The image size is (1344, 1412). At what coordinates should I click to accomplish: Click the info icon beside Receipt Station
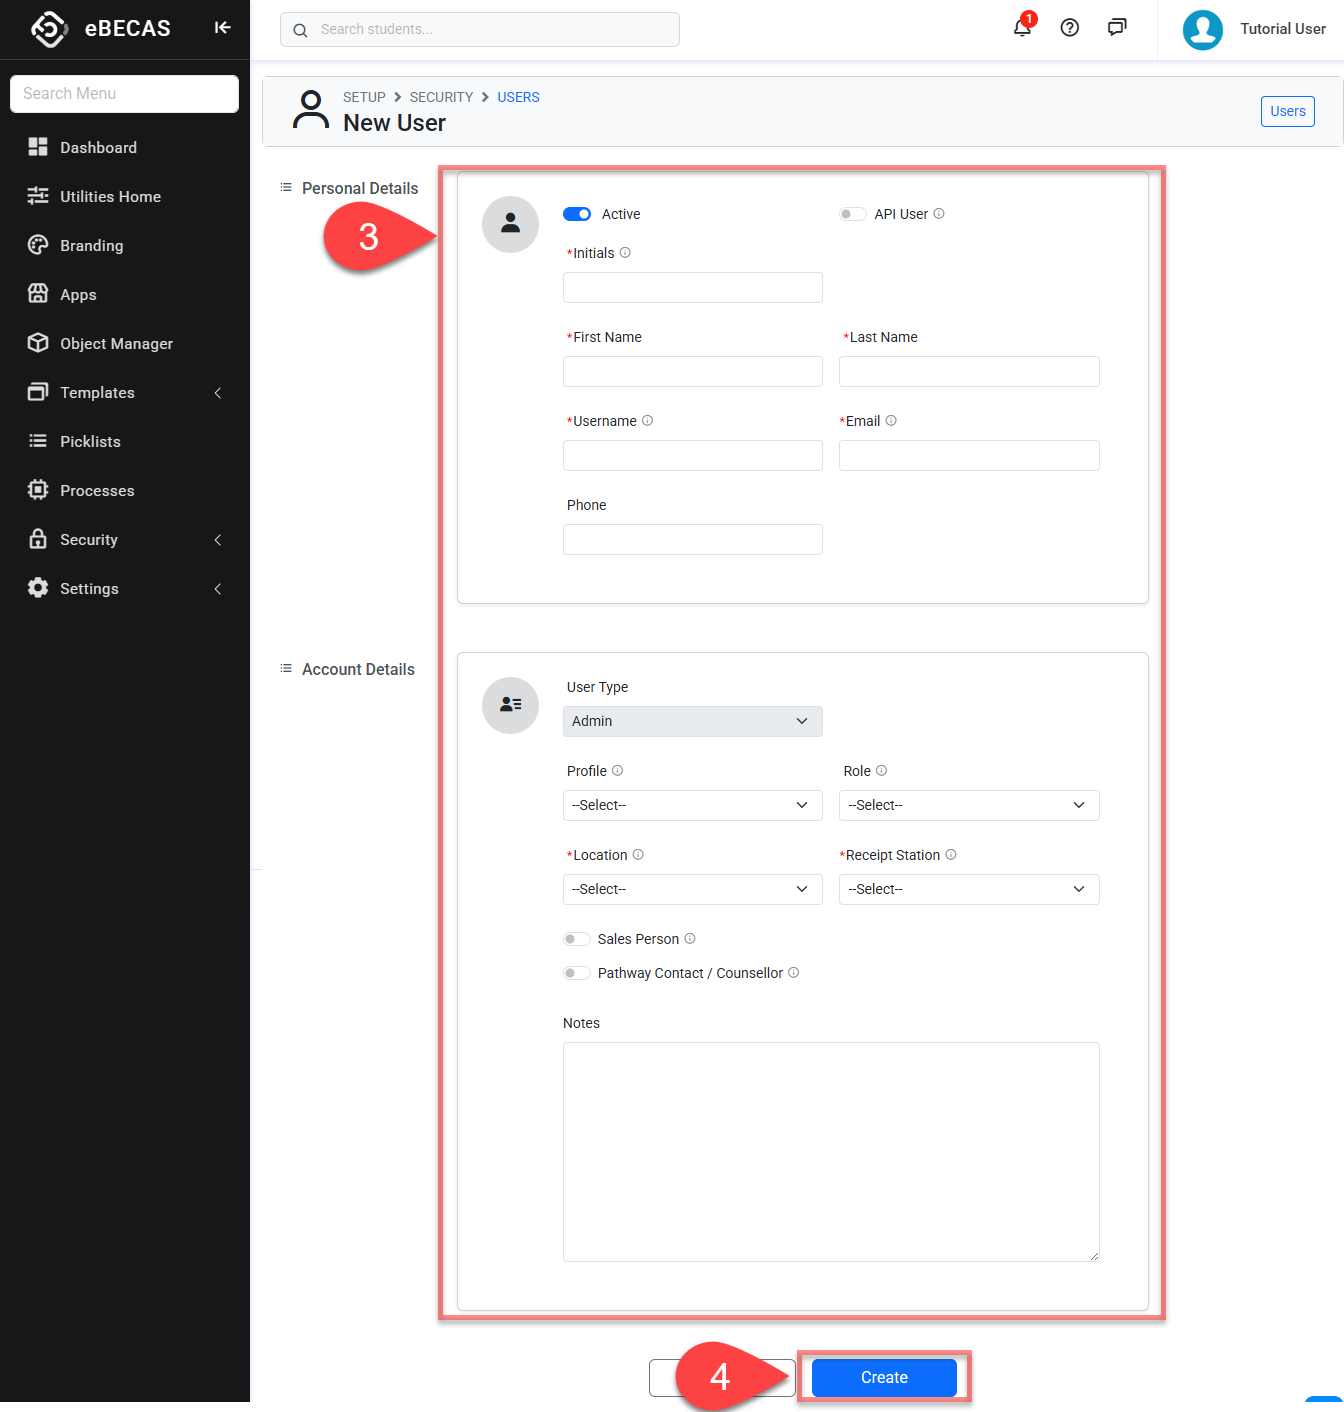951,855
